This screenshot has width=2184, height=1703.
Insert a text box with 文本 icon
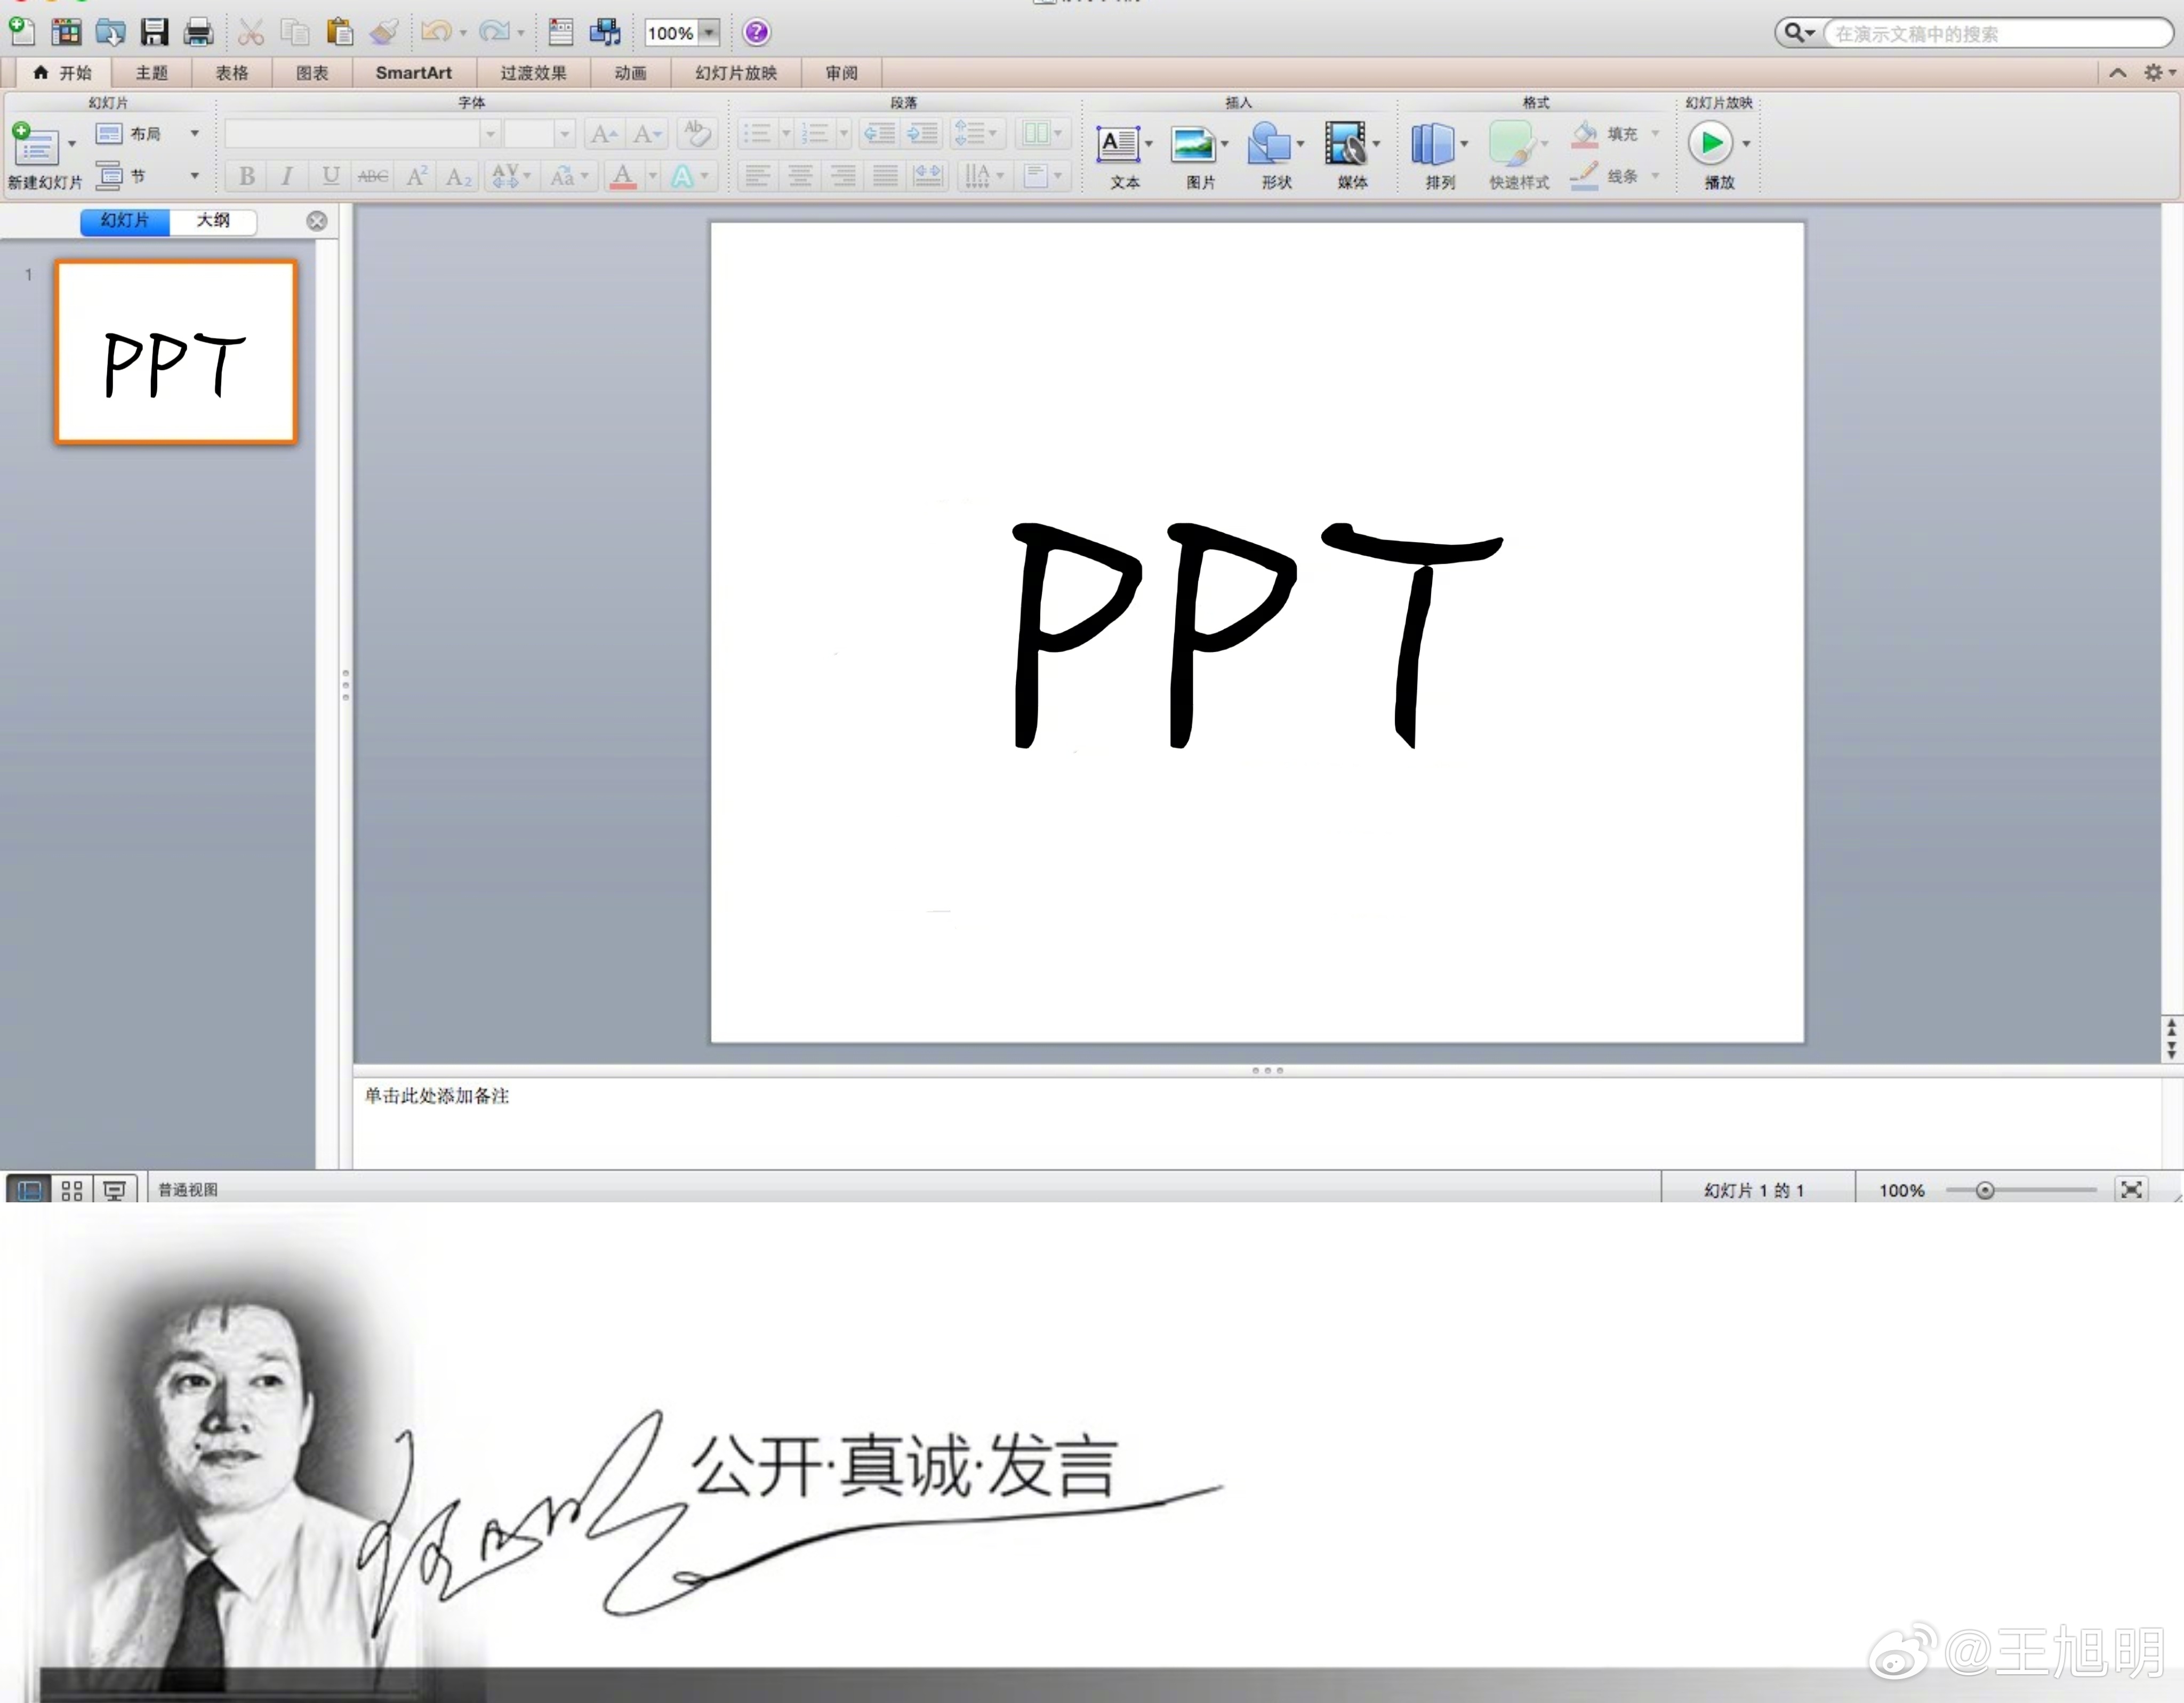pos(1117,144)
